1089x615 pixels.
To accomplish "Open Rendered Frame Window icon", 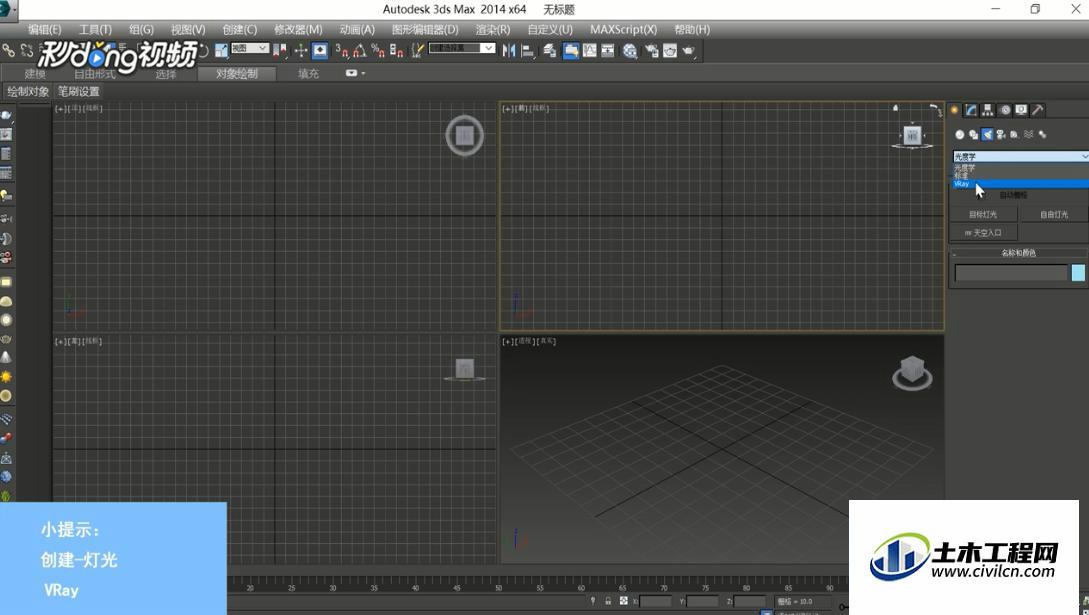I will pos(670,51).
